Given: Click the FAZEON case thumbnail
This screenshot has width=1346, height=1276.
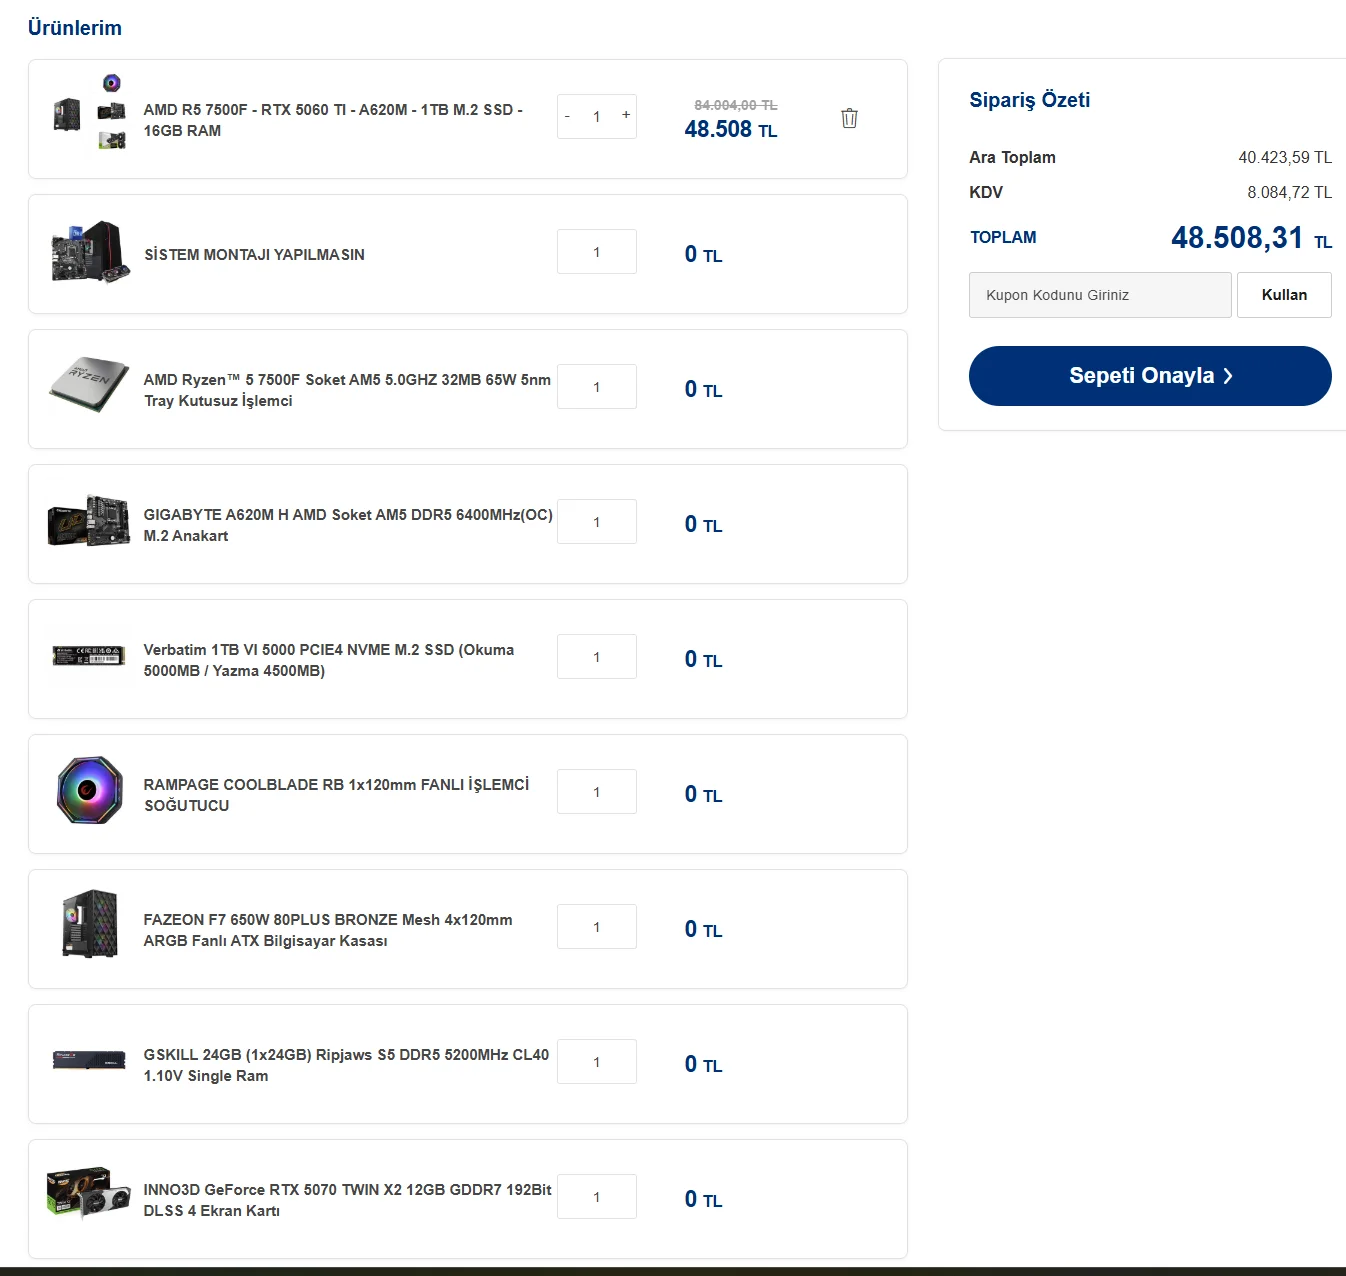Looking at the screenshot, I should [90, 924].
